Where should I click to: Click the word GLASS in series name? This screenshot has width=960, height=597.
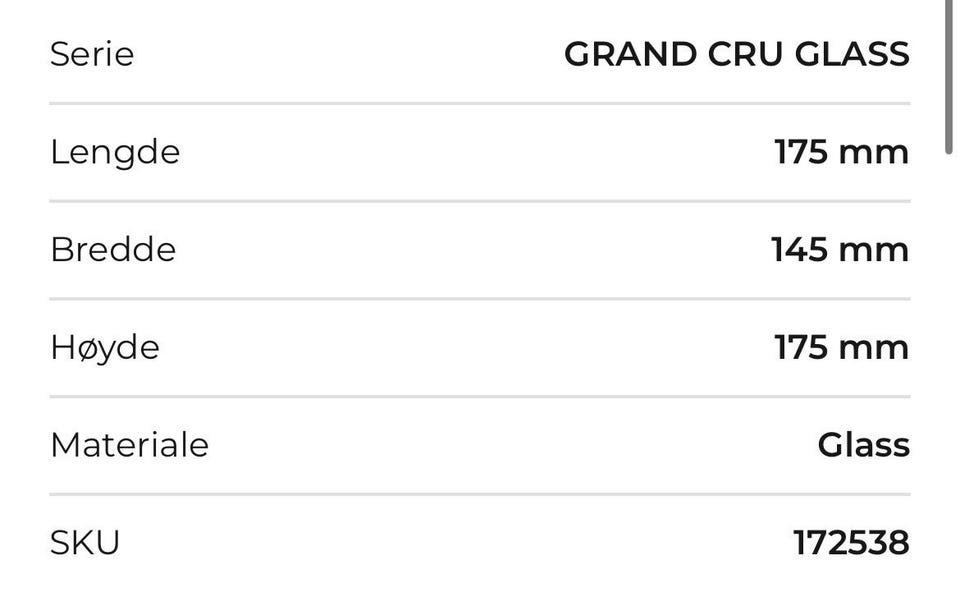(x=852, y=54)
